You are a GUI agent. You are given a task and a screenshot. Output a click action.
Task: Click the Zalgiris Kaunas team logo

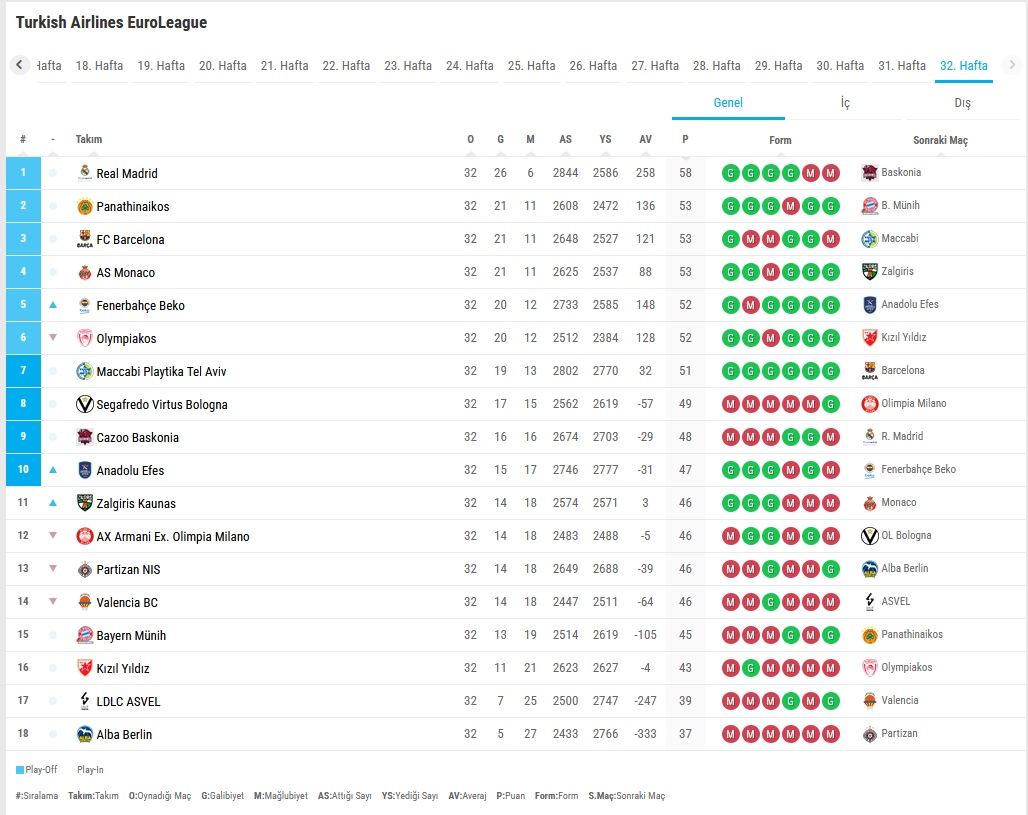pyautogui.click(x=85, y=504)
